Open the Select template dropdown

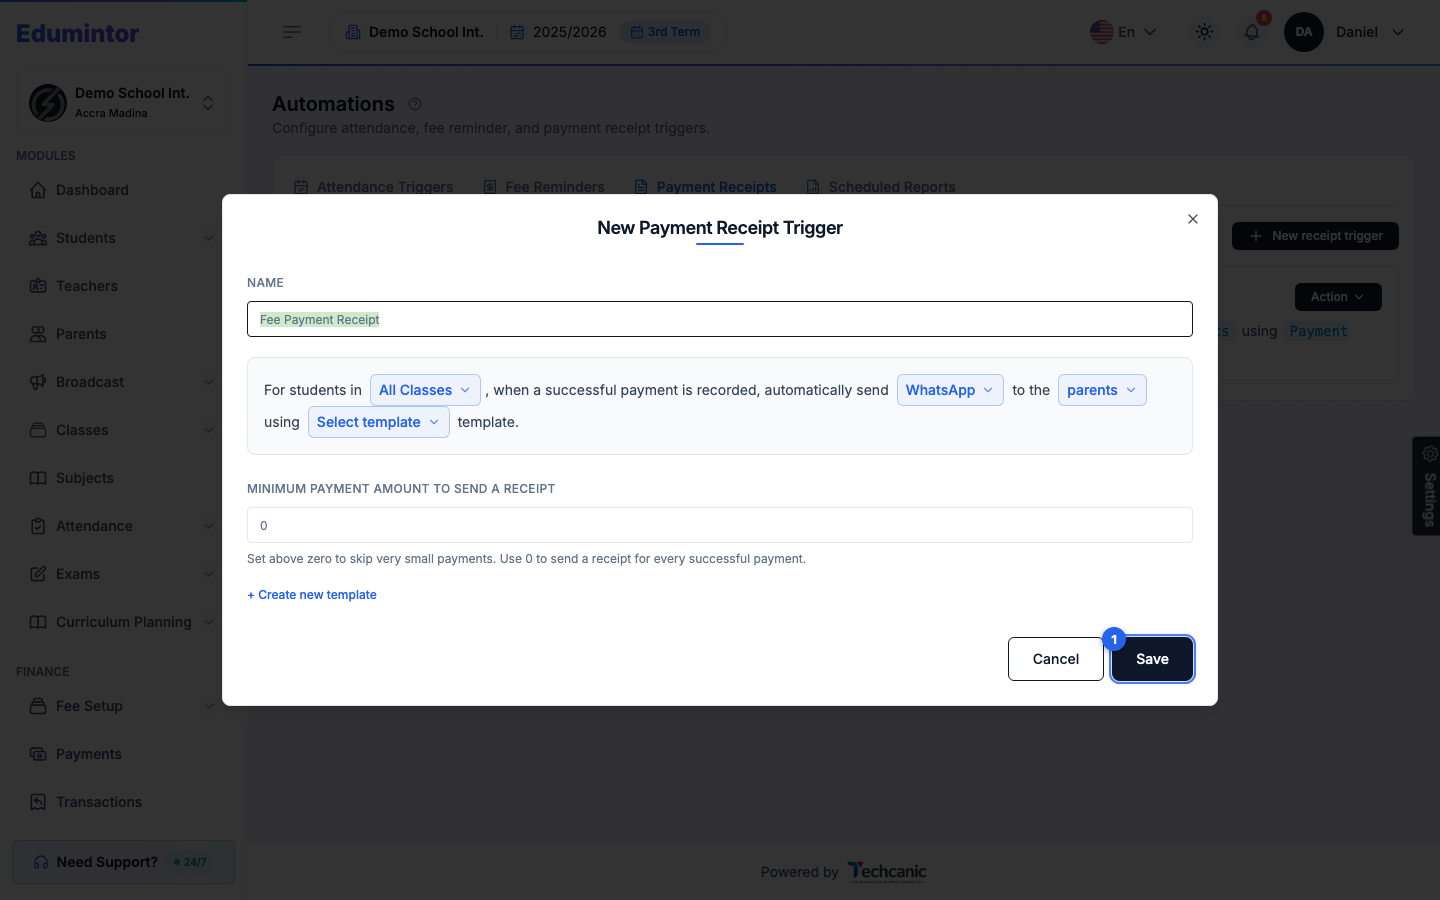pyautogui.click(x=379, y=422)
